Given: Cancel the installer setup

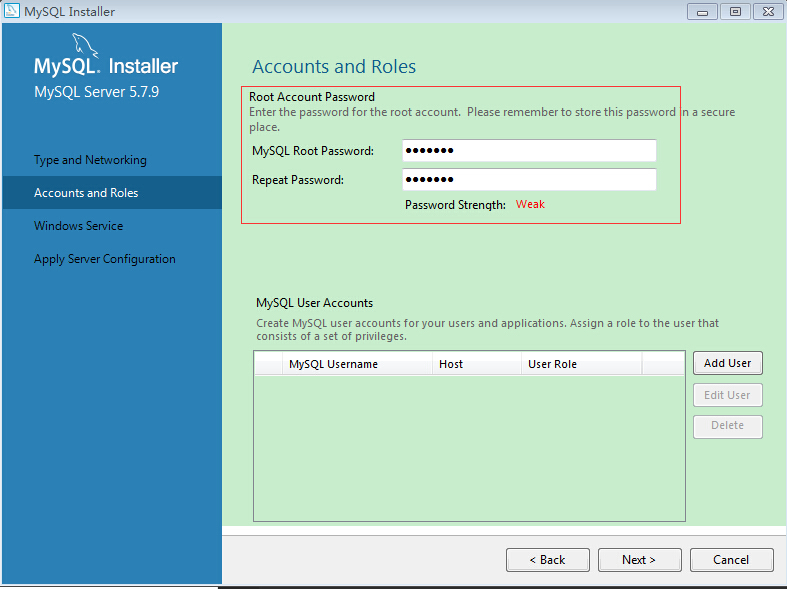Looking at the screenshot, I should pos(731,560).
